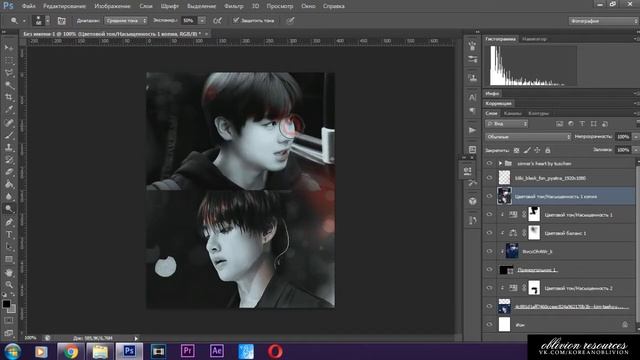Select the Brush tool
Screen dimensions: 640x360
tap(9, 135)
